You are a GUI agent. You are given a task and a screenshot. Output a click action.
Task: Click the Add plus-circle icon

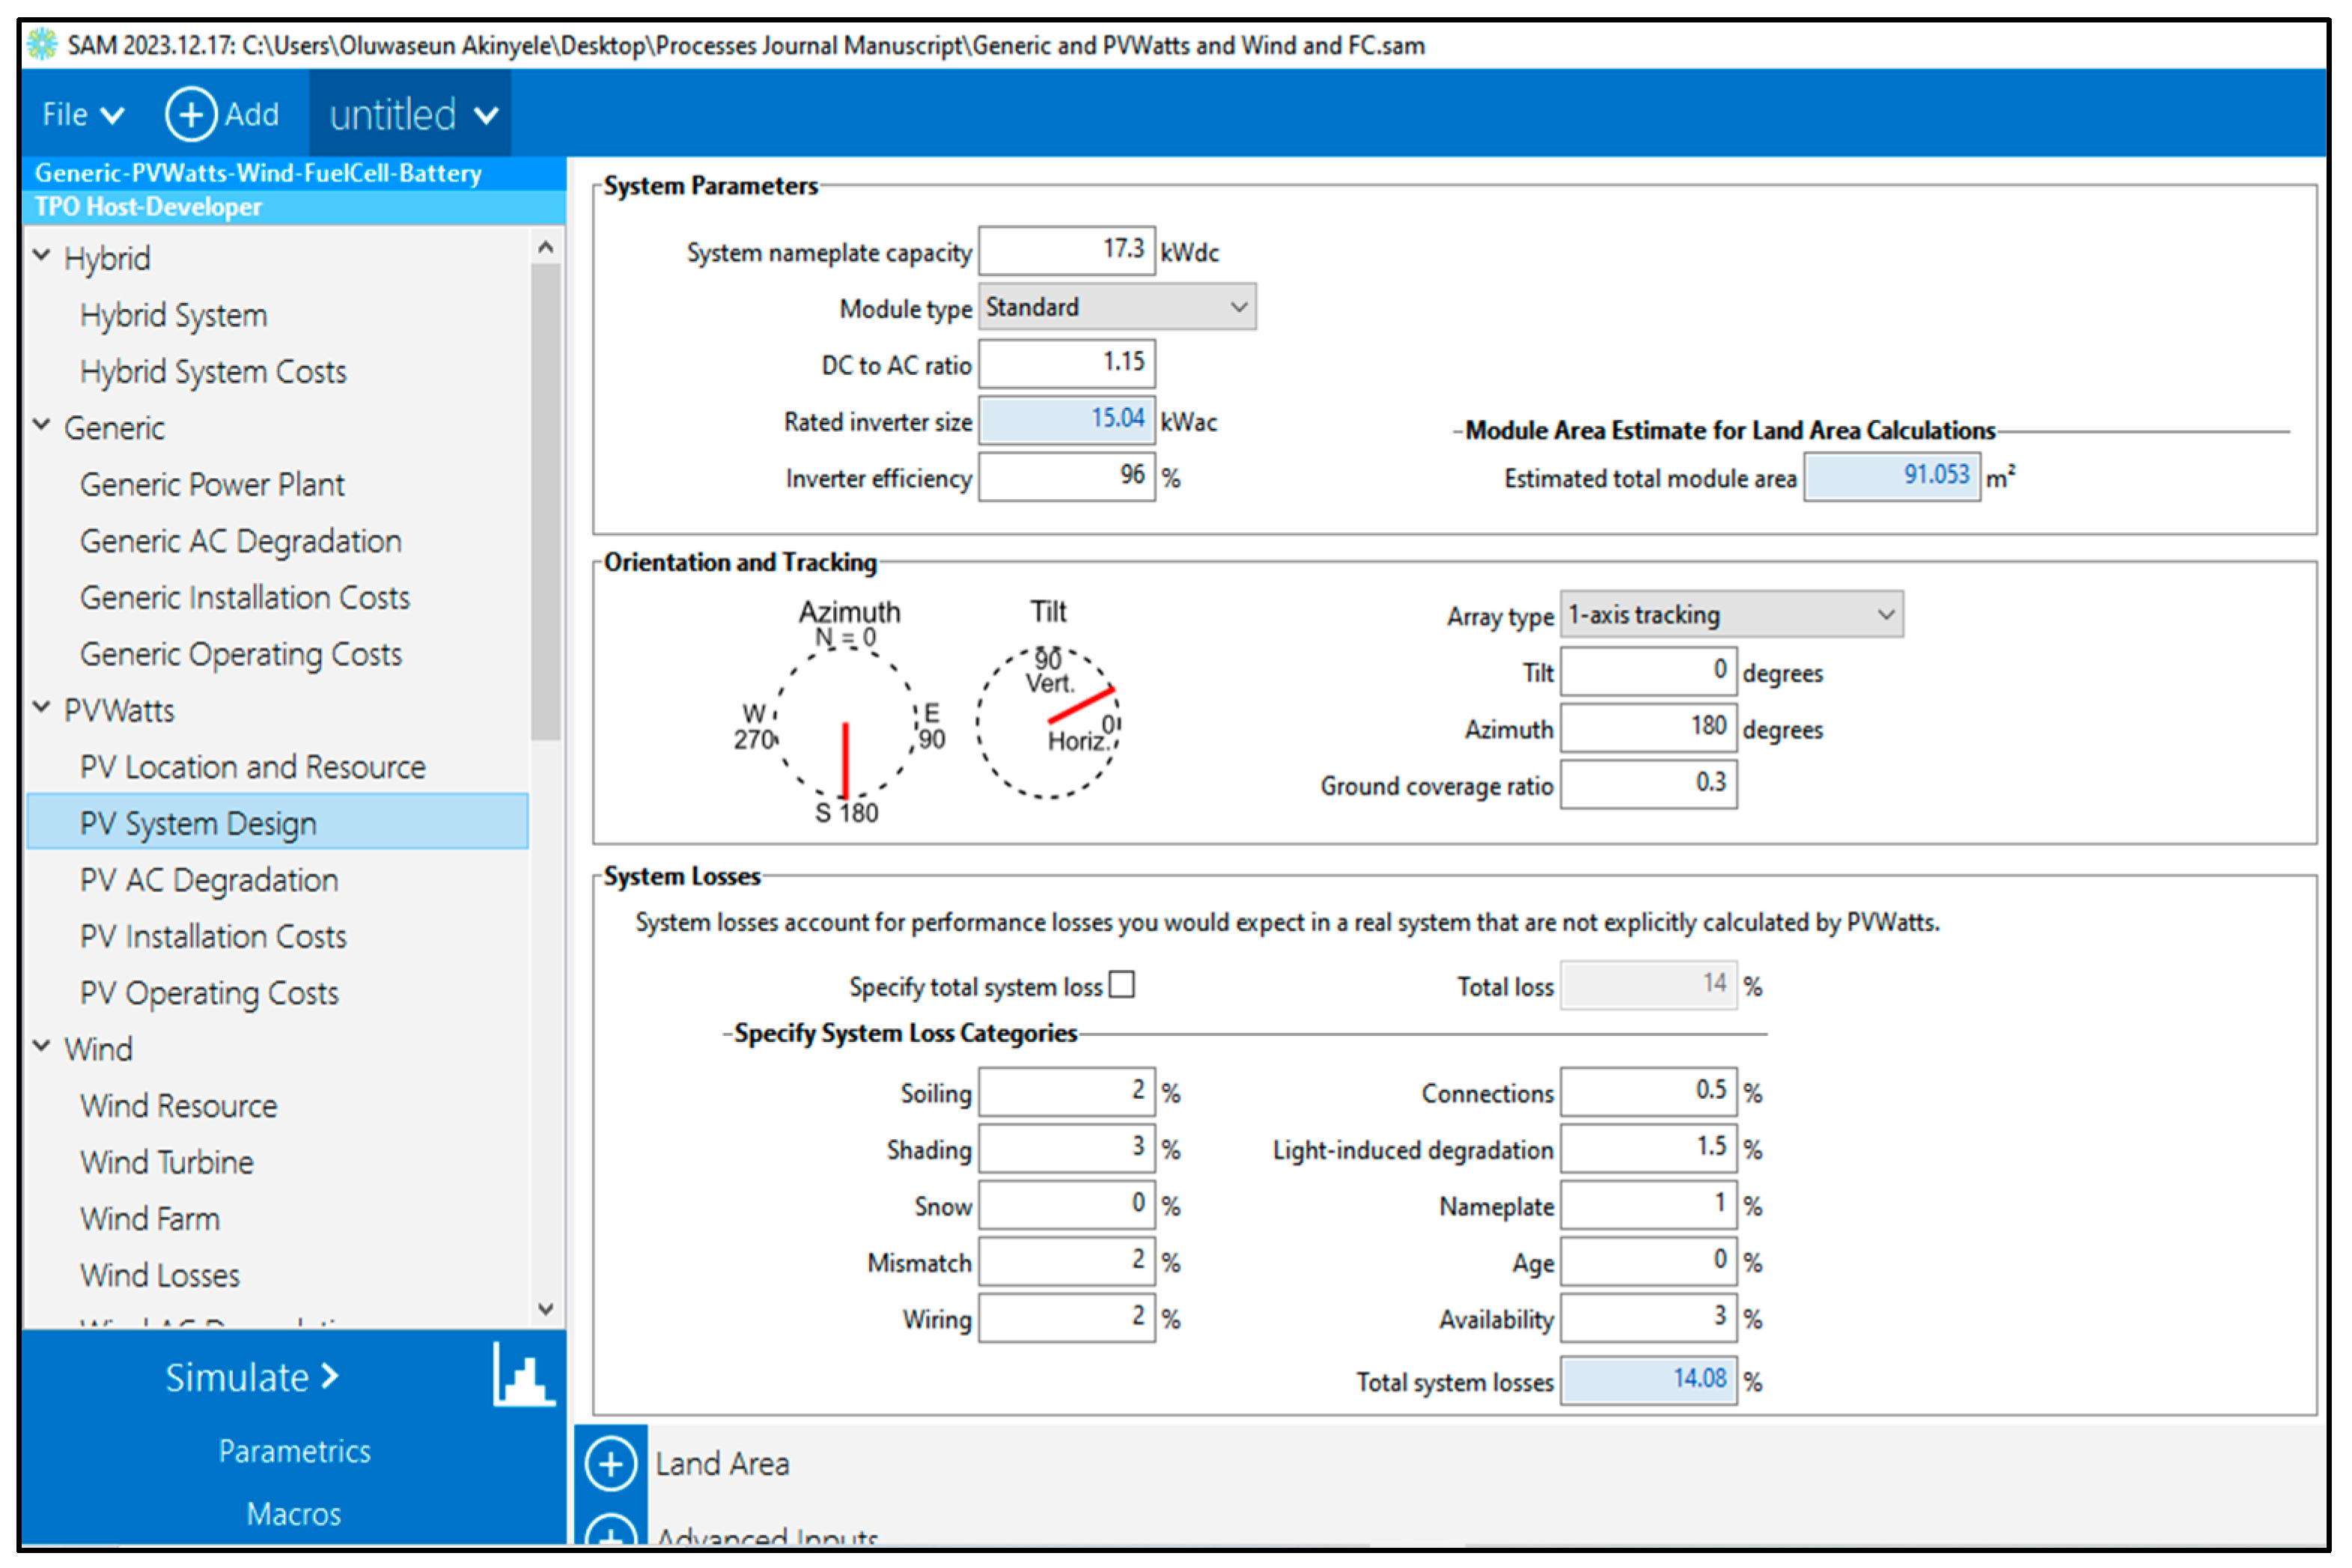tap(190, 114)
